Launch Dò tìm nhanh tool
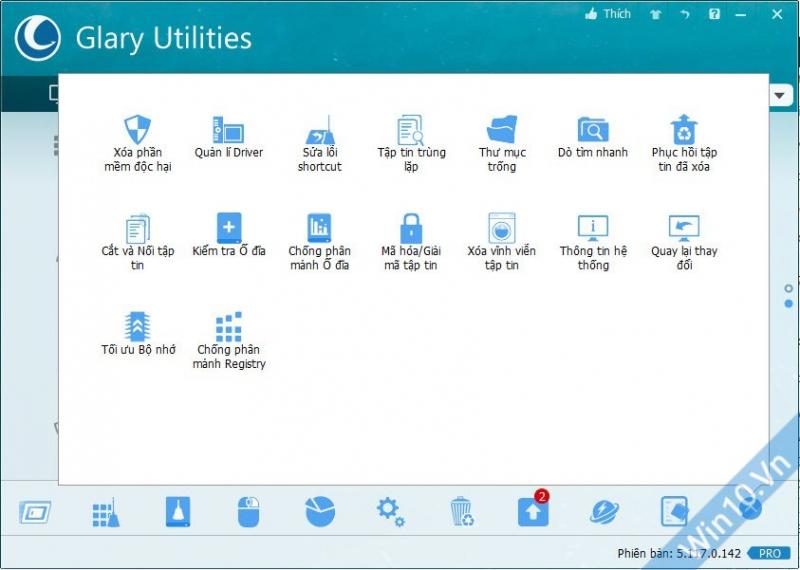The height and width of the screenshot is (570, 800). [593, 137]
